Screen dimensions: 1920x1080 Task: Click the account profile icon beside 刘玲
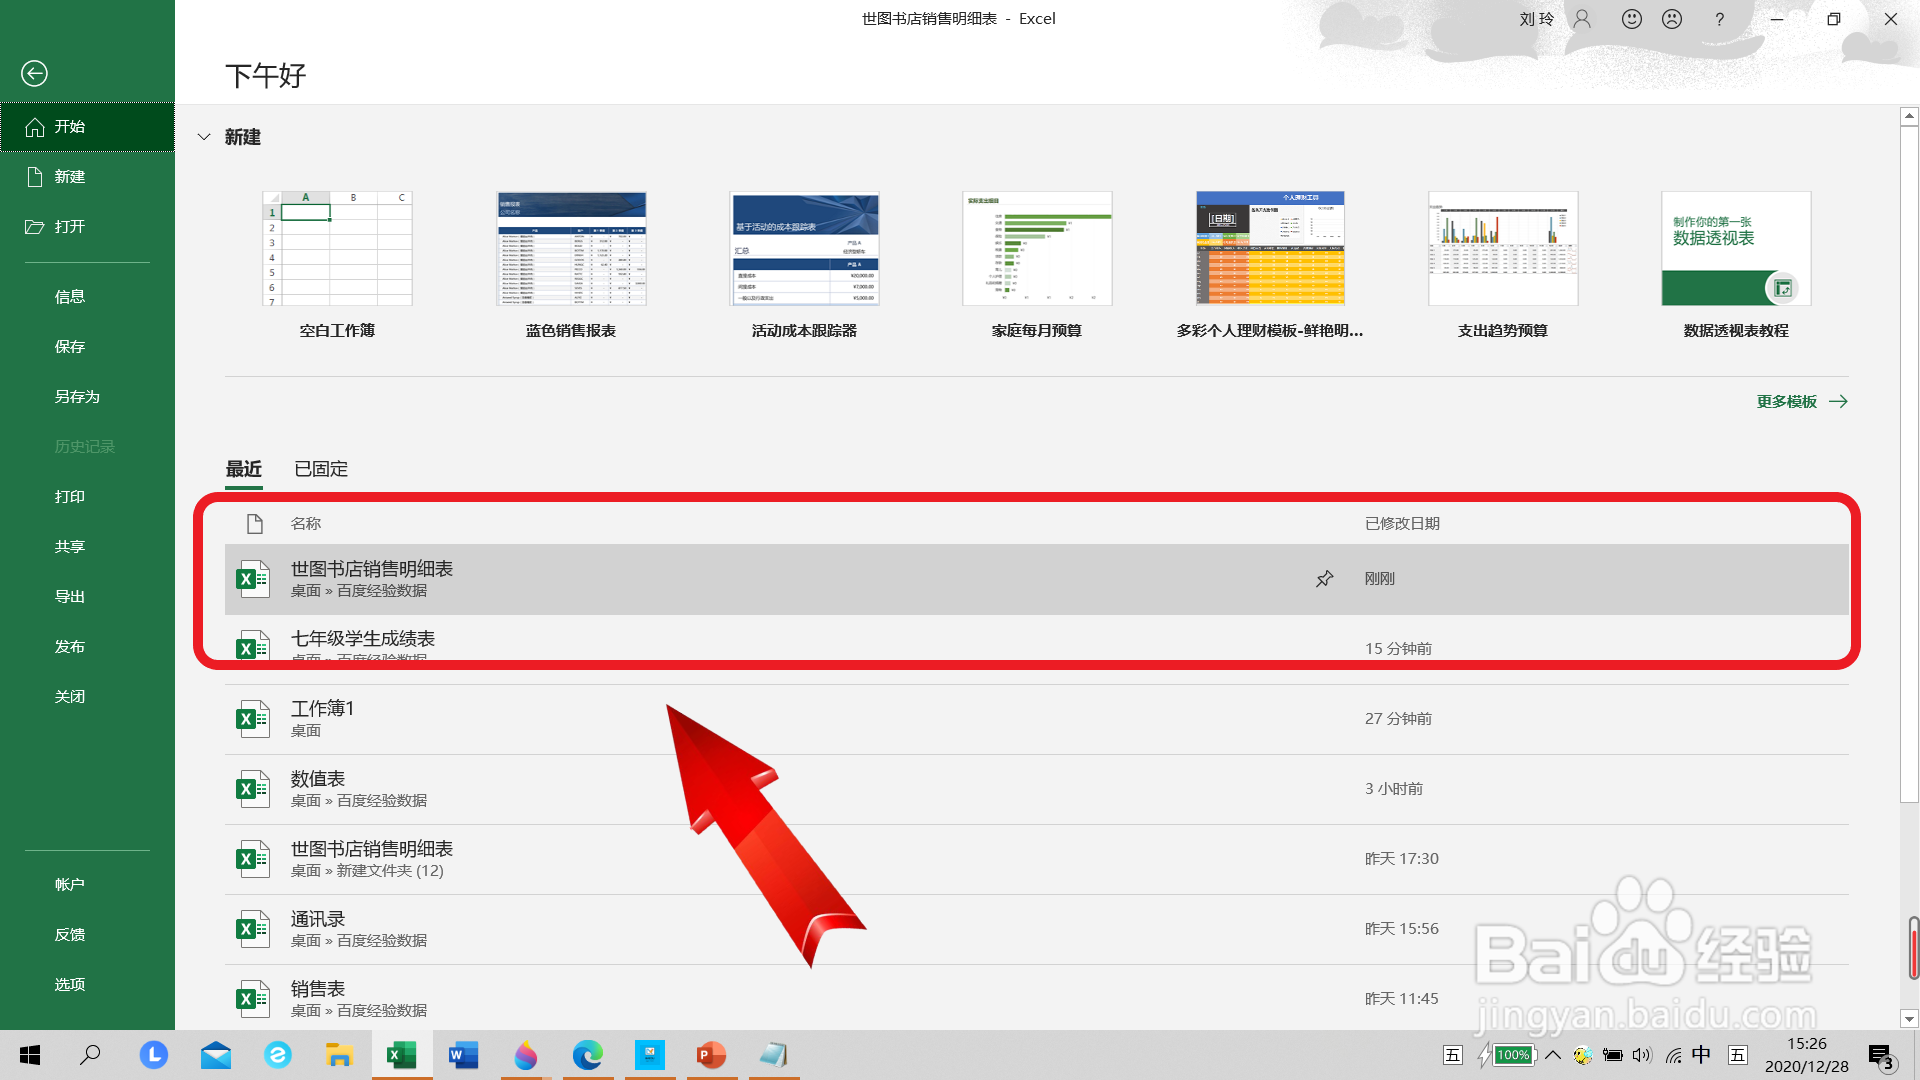coord(1582,19)
